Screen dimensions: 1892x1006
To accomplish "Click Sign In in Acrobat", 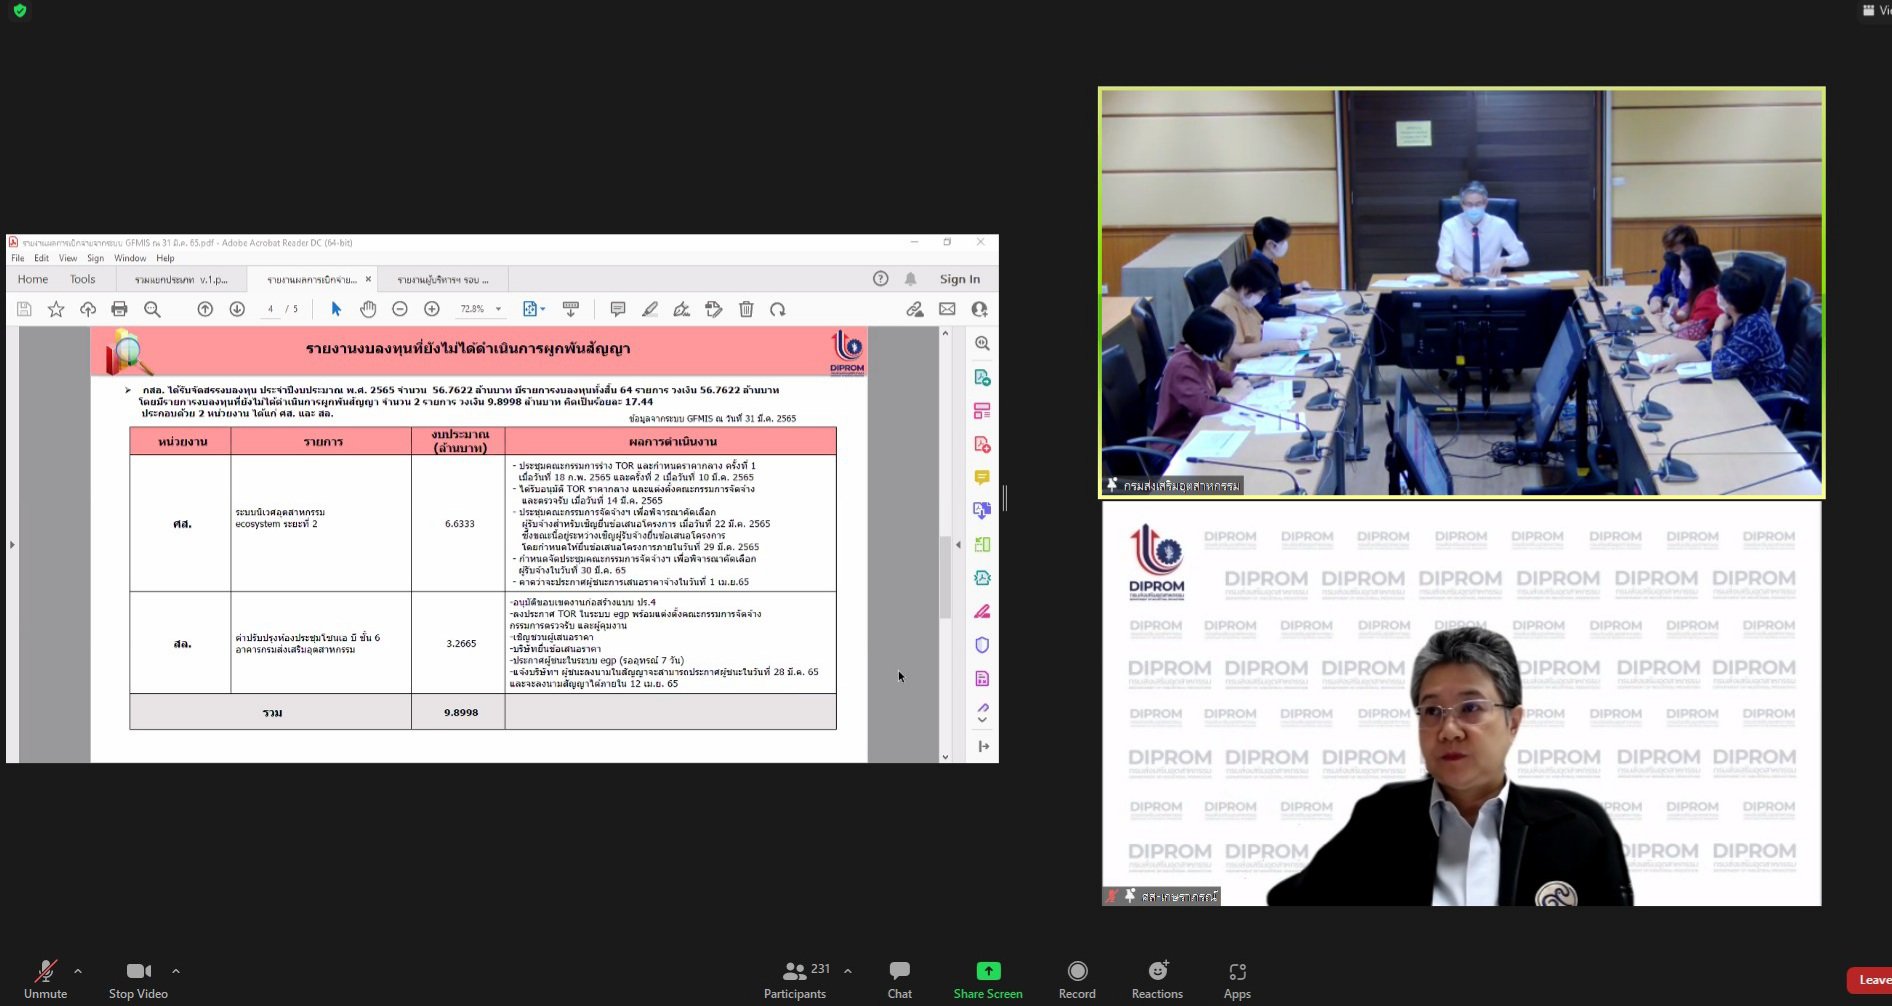I will (960, 279).
